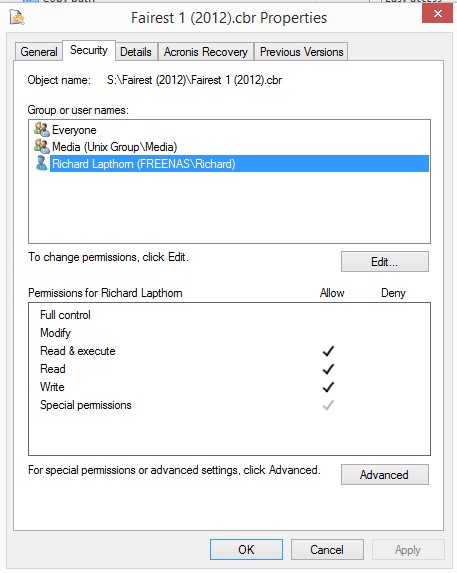457x573 pixels.
Task: Close the Fairest 1 (2012).cbr Properties window
Action: 437,14
